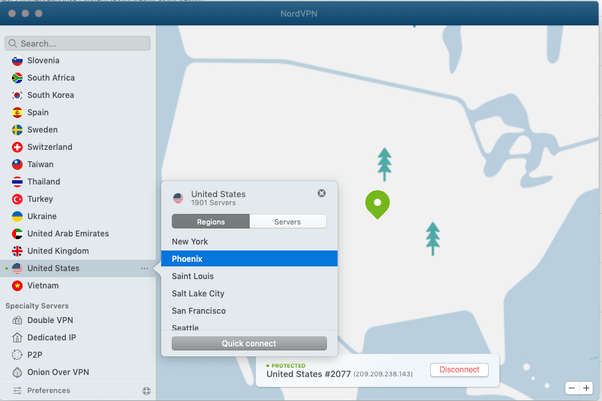Select New York region

[249, 242]
